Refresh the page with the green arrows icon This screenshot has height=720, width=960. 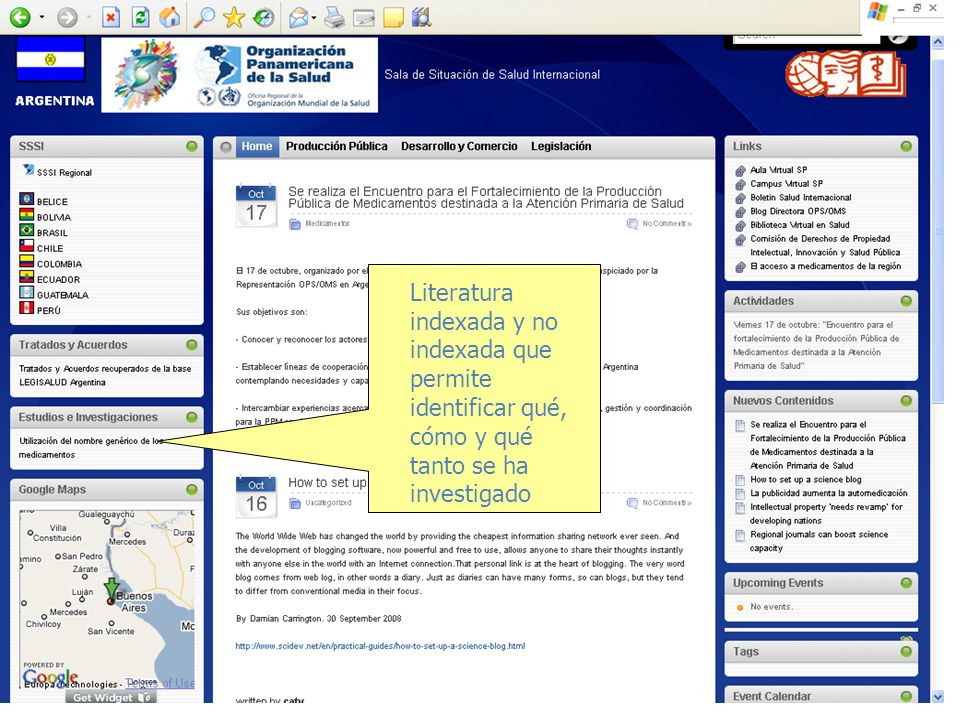[141, 17]
